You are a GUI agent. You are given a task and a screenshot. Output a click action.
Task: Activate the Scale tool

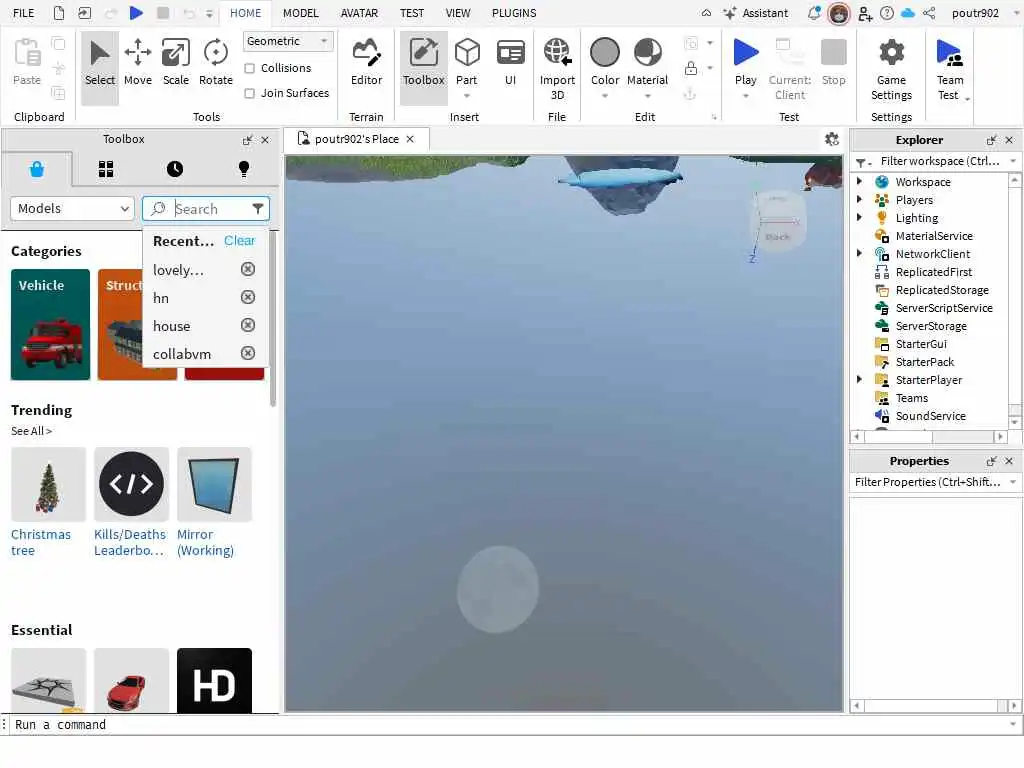tap(176, 62)
